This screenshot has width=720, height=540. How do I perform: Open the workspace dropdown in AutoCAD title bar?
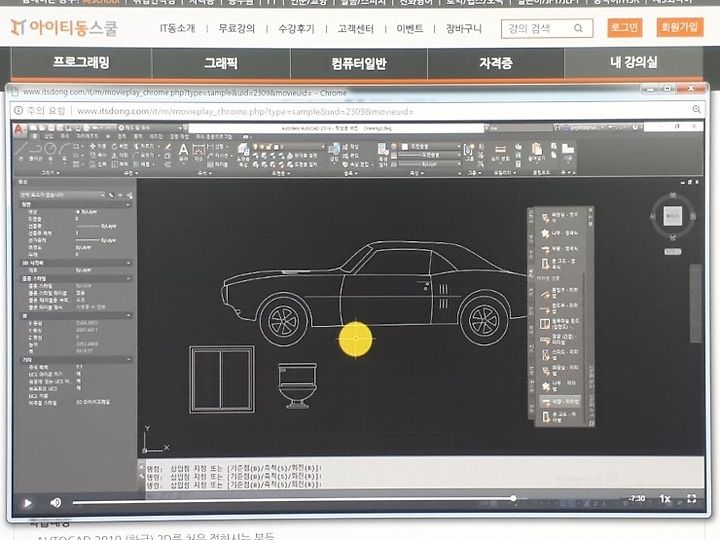[150, 127]
